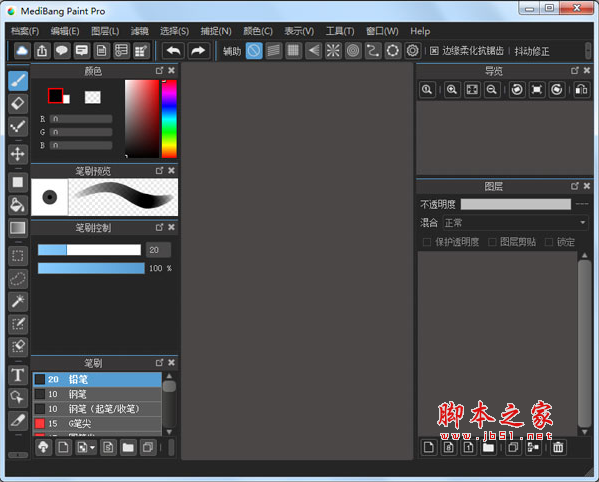Click the foreground black color swatch
This screenshot has height=482, width=599.
(55, 95)
